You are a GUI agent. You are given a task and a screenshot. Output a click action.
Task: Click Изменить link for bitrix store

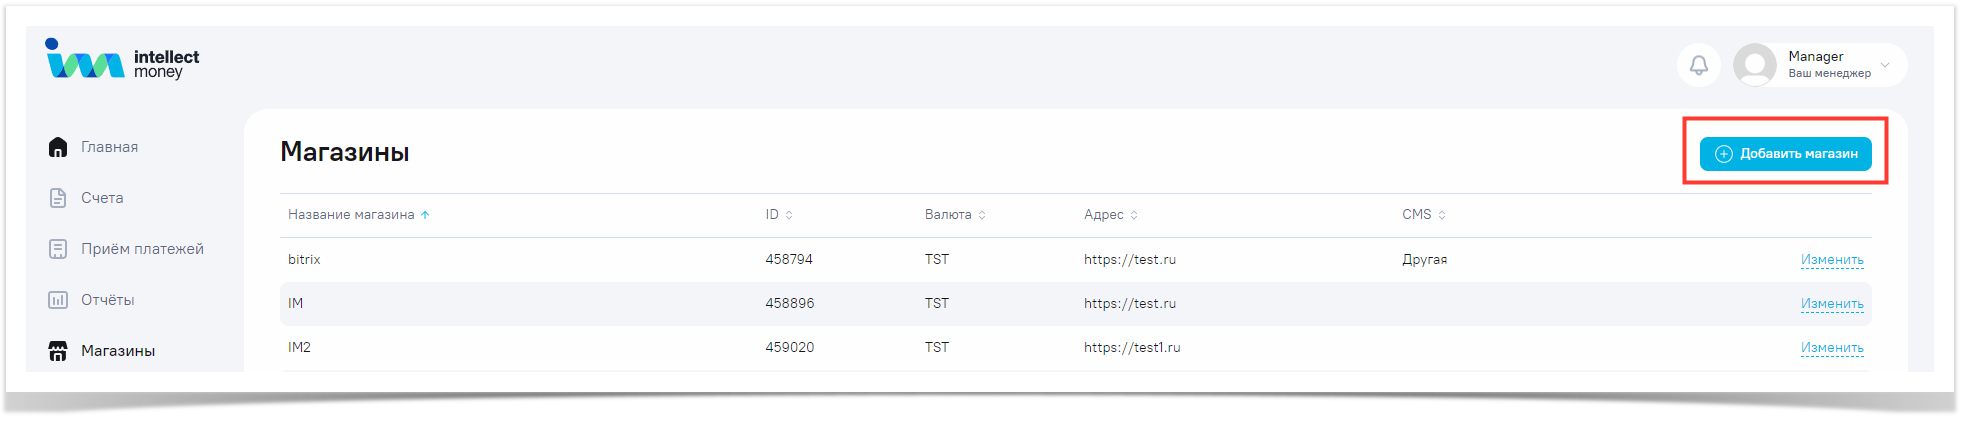(x=1831, y=260)
